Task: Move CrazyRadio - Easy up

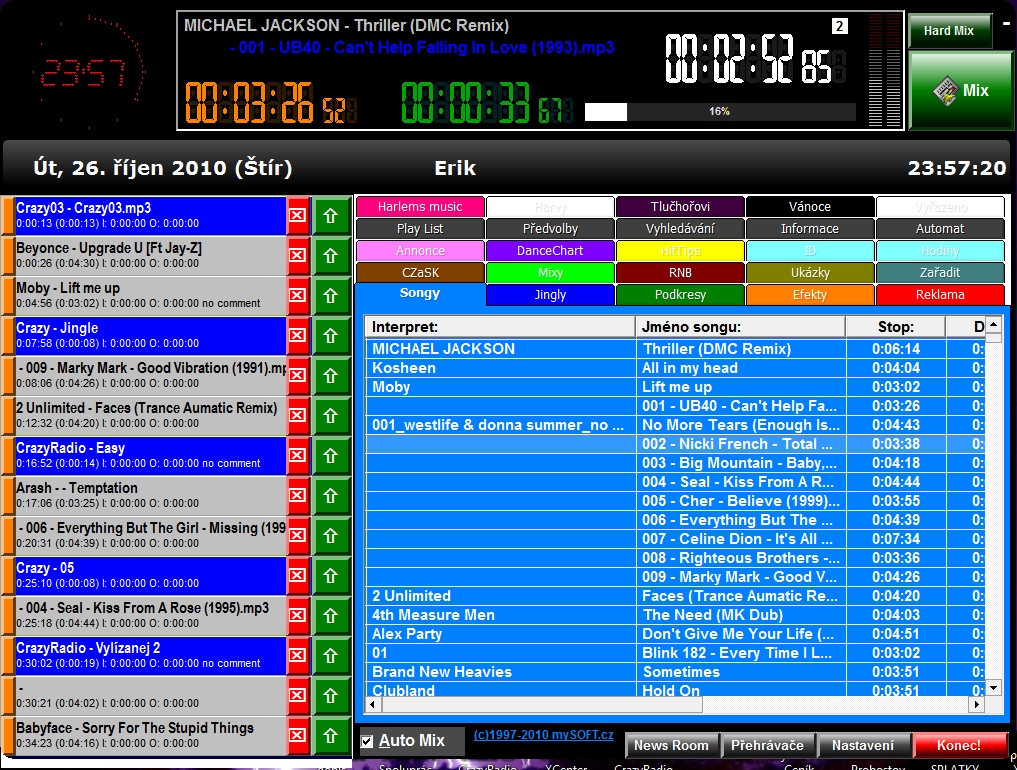Action: [x=331, y=455]
